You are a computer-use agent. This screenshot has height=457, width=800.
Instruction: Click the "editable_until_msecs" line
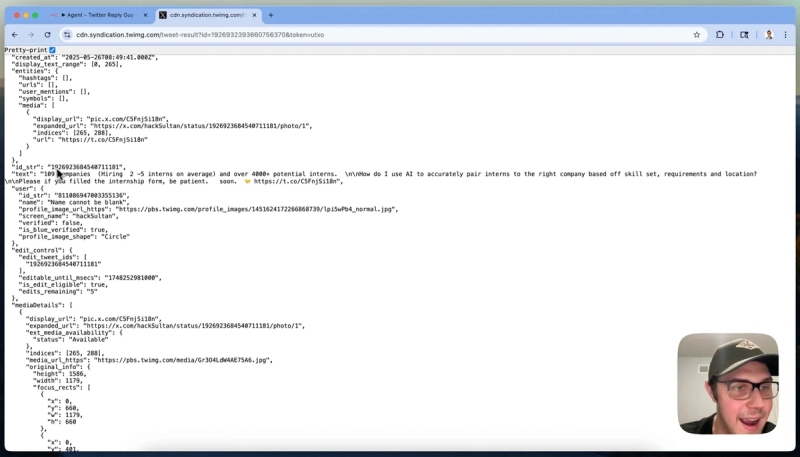90,278
